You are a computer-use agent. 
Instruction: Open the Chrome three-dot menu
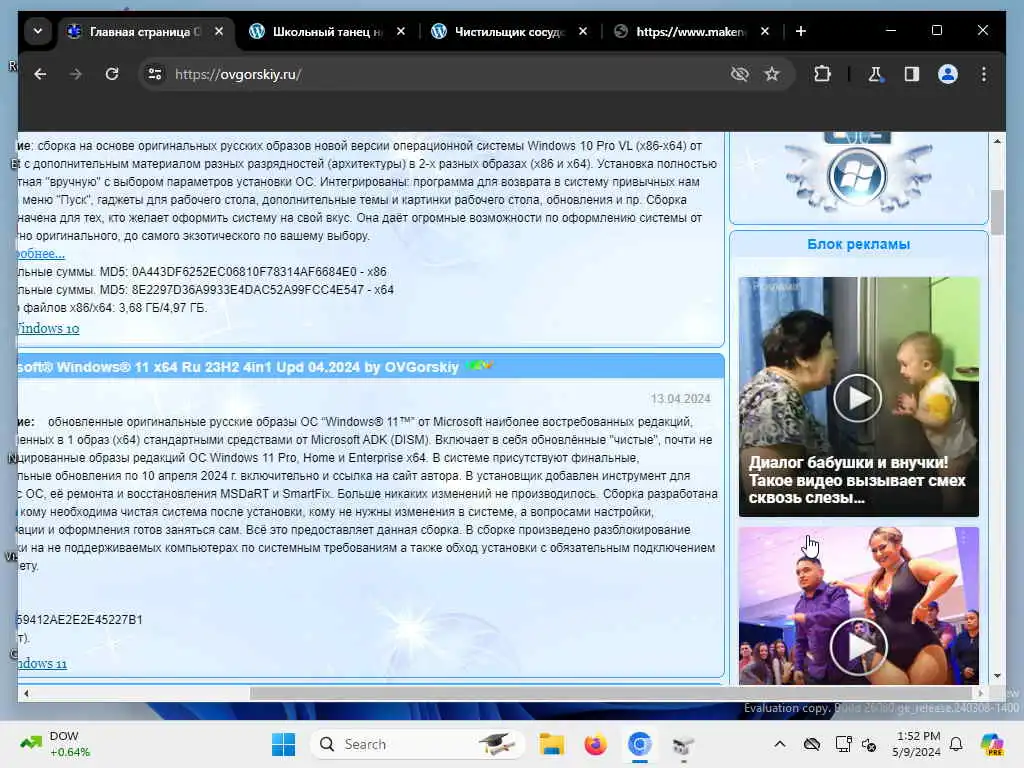(984, 74)
